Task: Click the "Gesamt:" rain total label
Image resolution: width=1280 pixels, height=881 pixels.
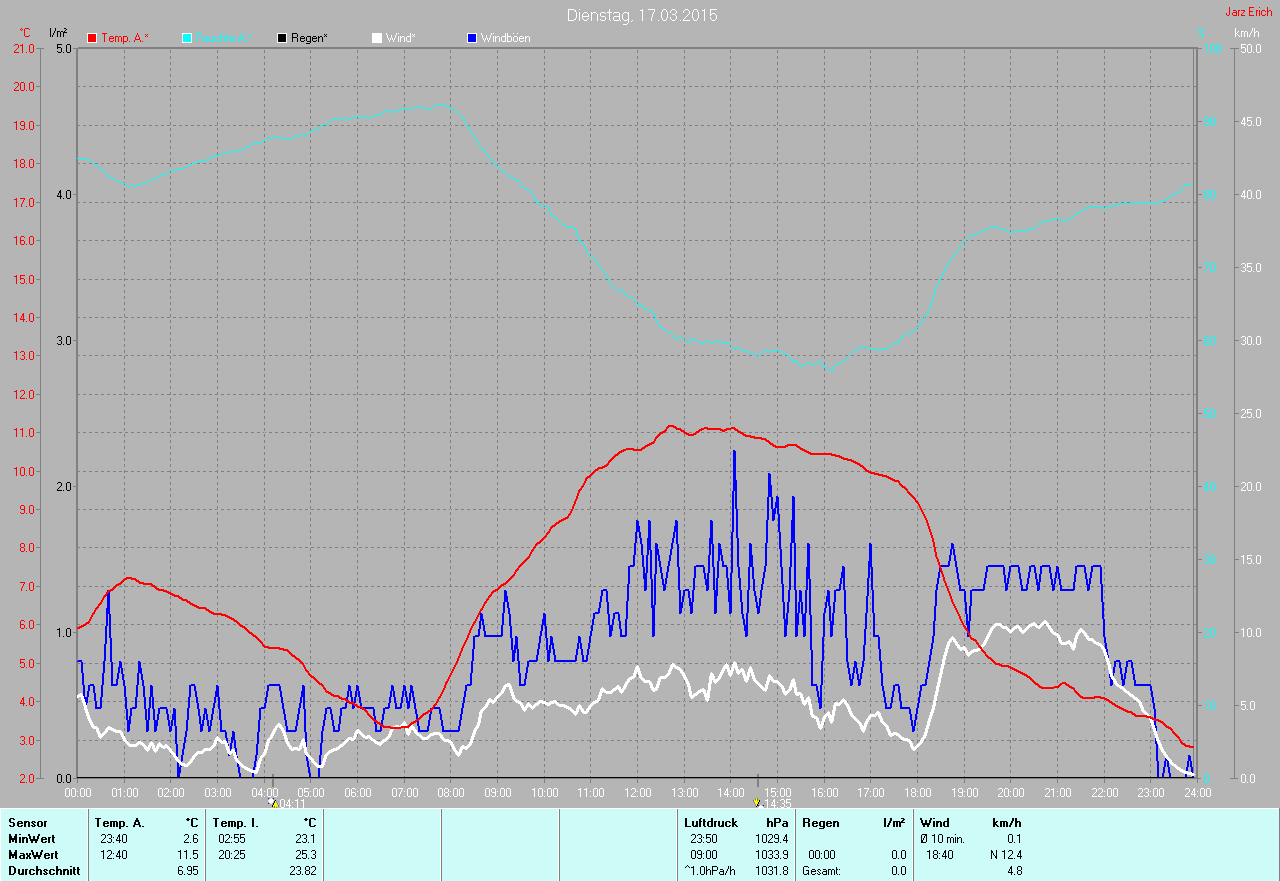Action: pos(821,871)
